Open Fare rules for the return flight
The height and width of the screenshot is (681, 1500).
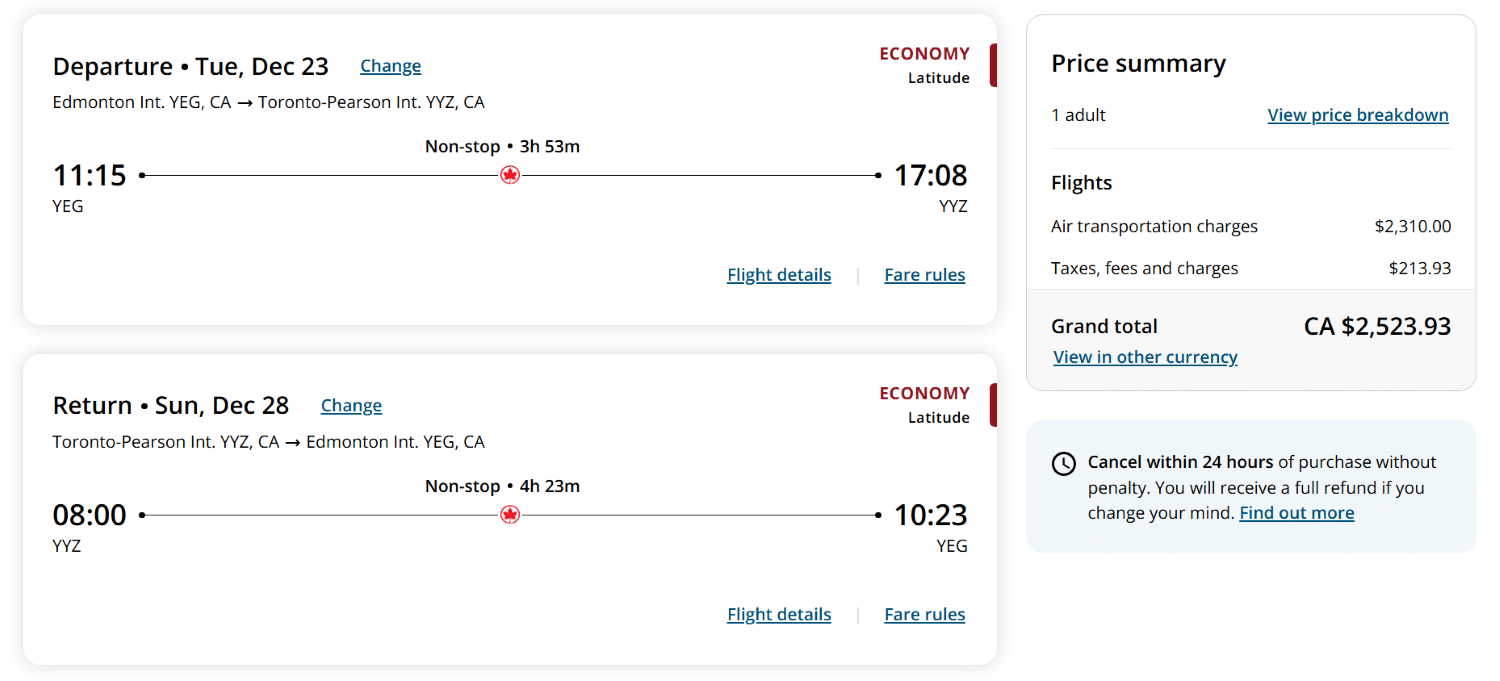click(924, 613)
